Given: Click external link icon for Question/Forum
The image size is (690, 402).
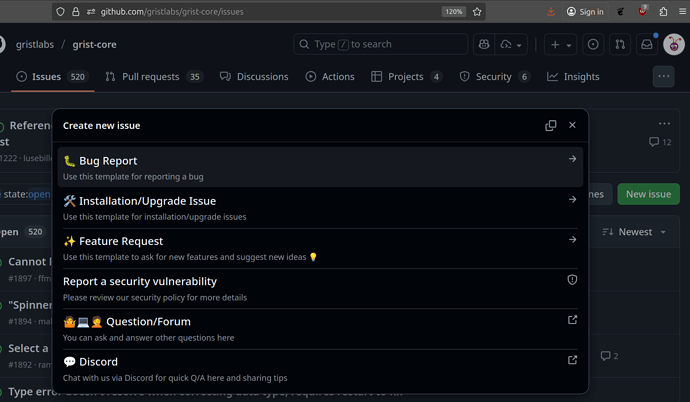Looking at the screenshot, I should pos(572,320).
